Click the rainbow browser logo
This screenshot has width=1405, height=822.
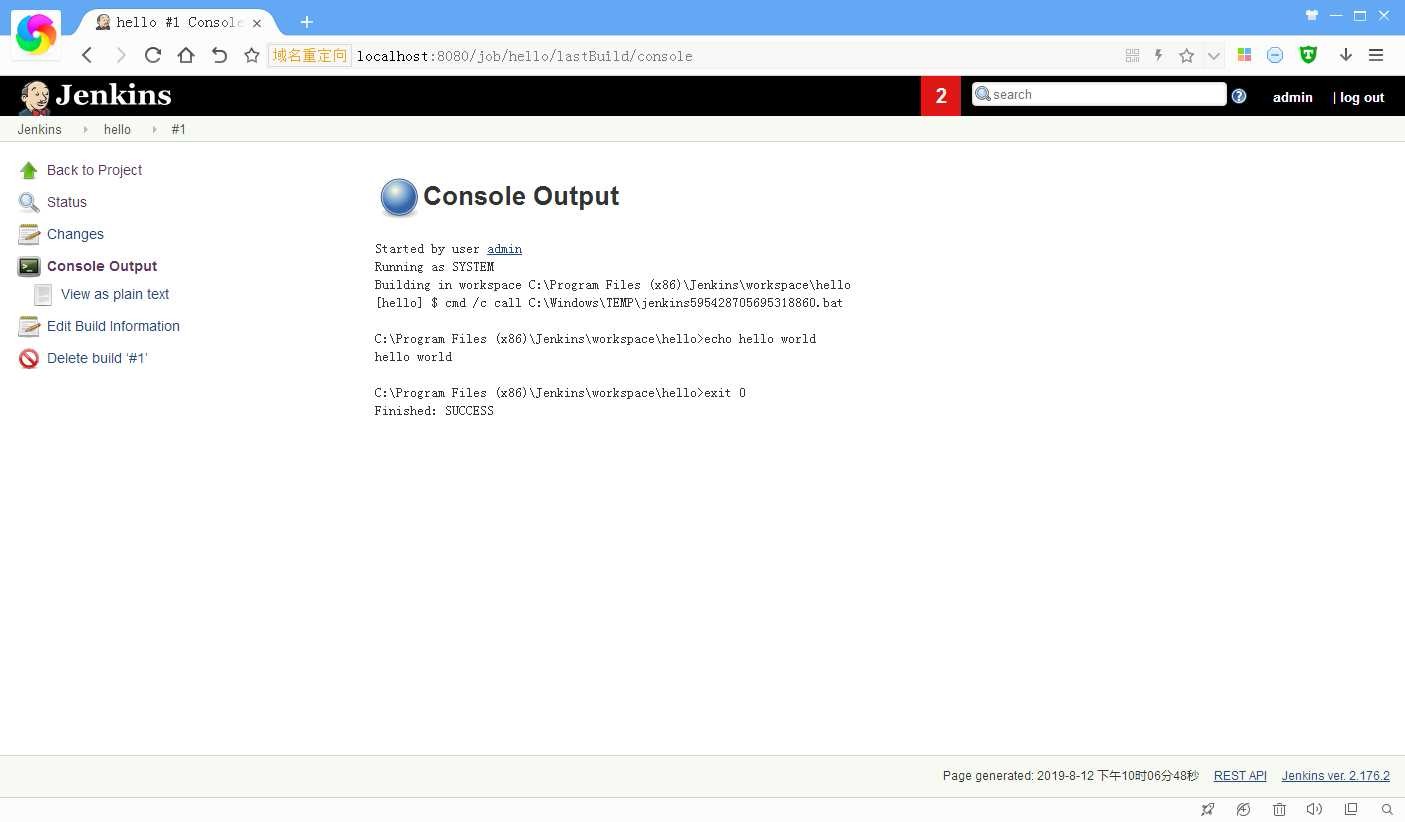pyautogui.click(x=36, y=36)
